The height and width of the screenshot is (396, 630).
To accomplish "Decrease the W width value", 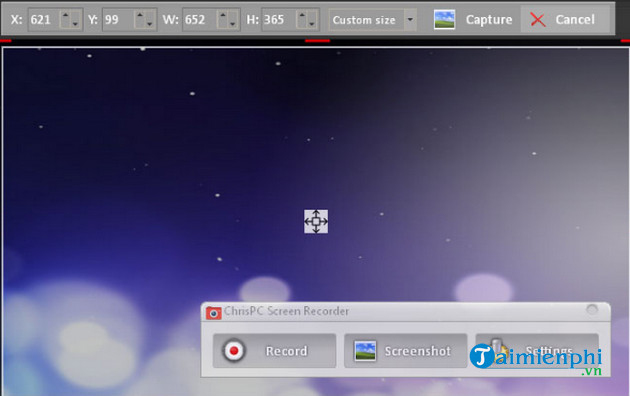I will coord(232,24).
